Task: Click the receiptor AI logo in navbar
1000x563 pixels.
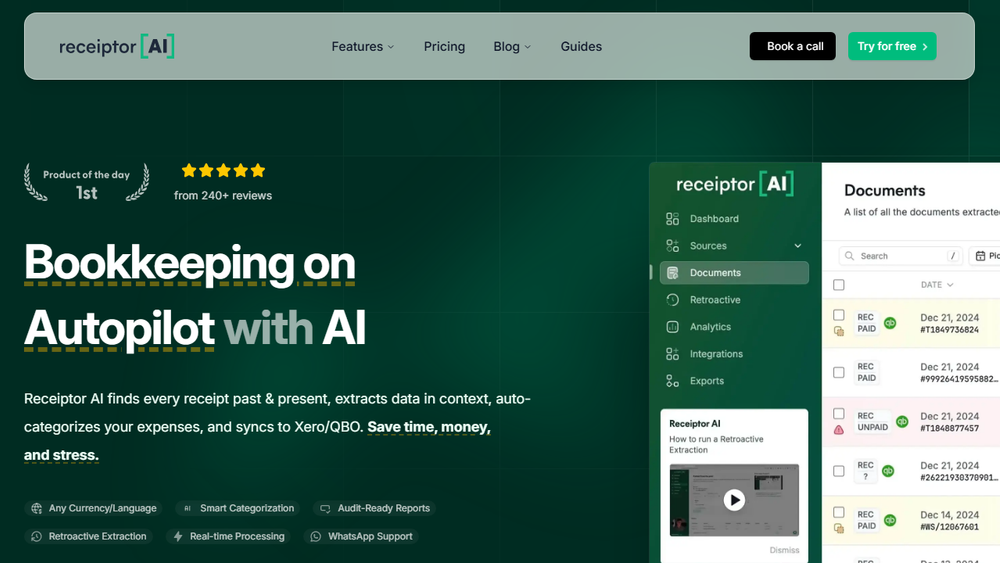Action: click(117, 47)
